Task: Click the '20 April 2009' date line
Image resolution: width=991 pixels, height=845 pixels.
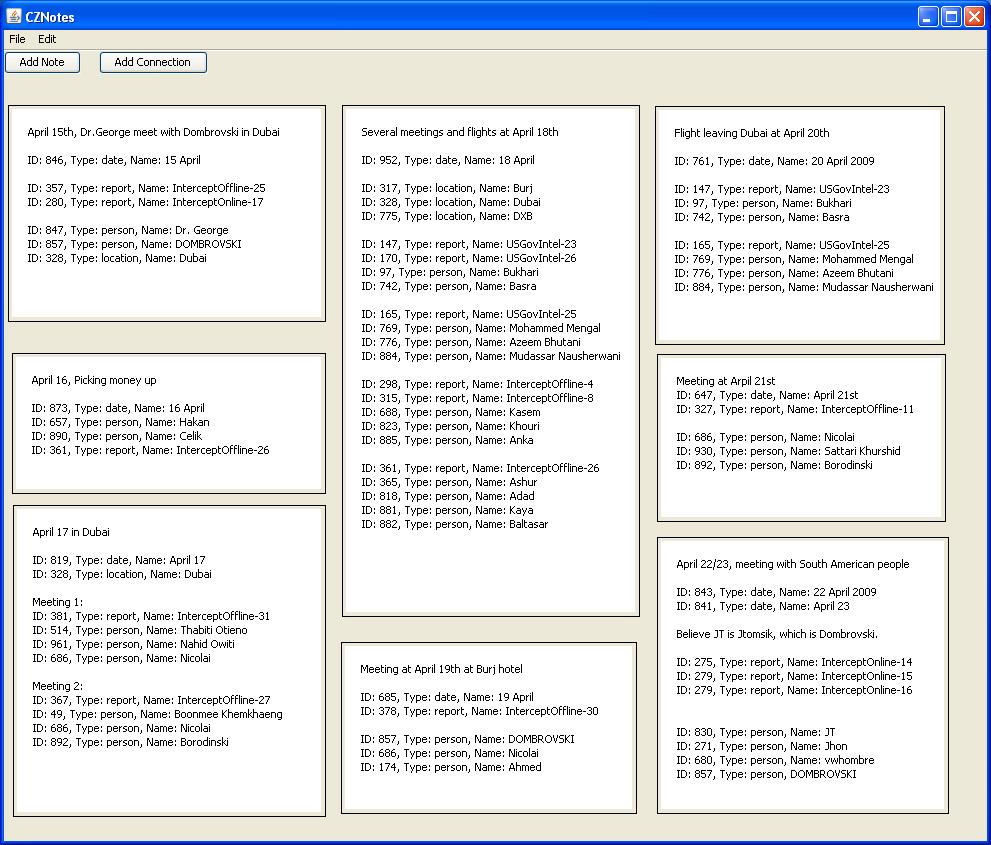Action: pos(774,161)
